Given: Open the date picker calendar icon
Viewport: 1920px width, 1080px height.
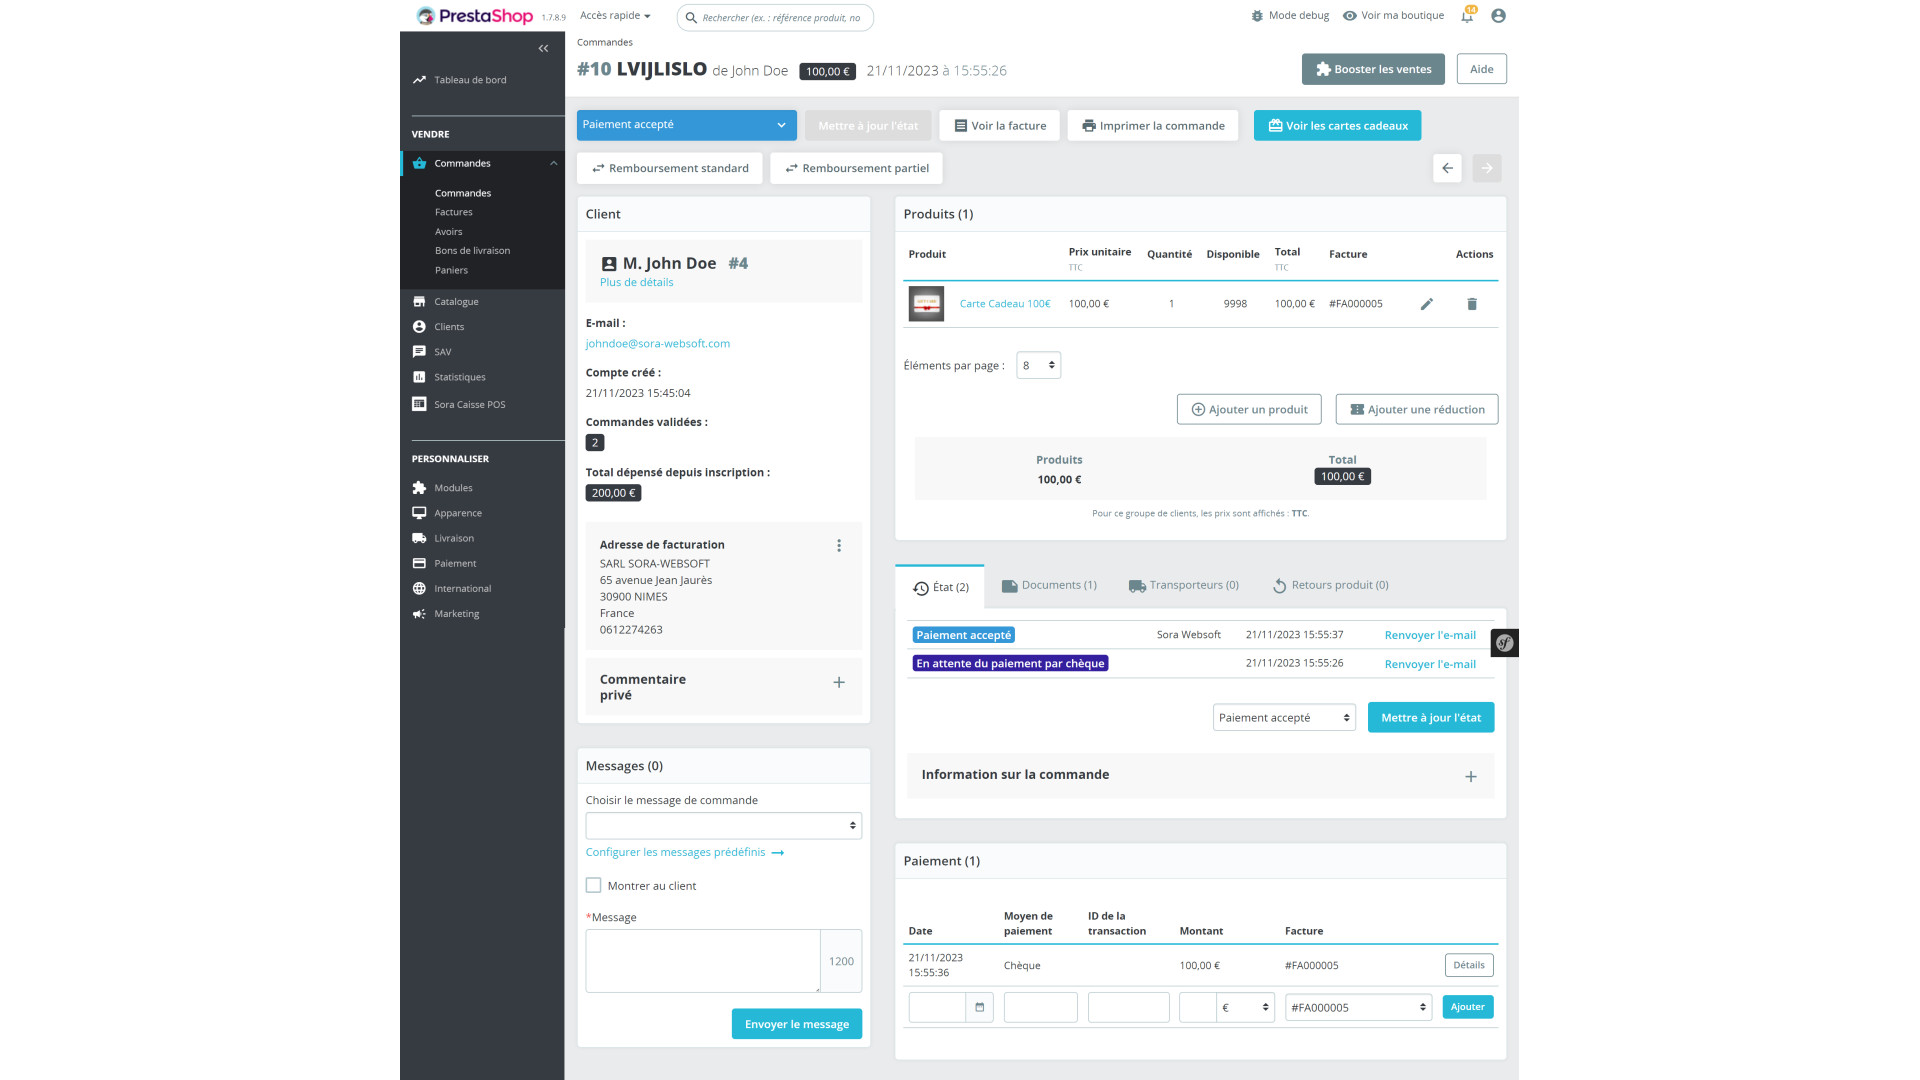Looking at the screenshot, I should pyautogui.click(x=979, y=1007).
